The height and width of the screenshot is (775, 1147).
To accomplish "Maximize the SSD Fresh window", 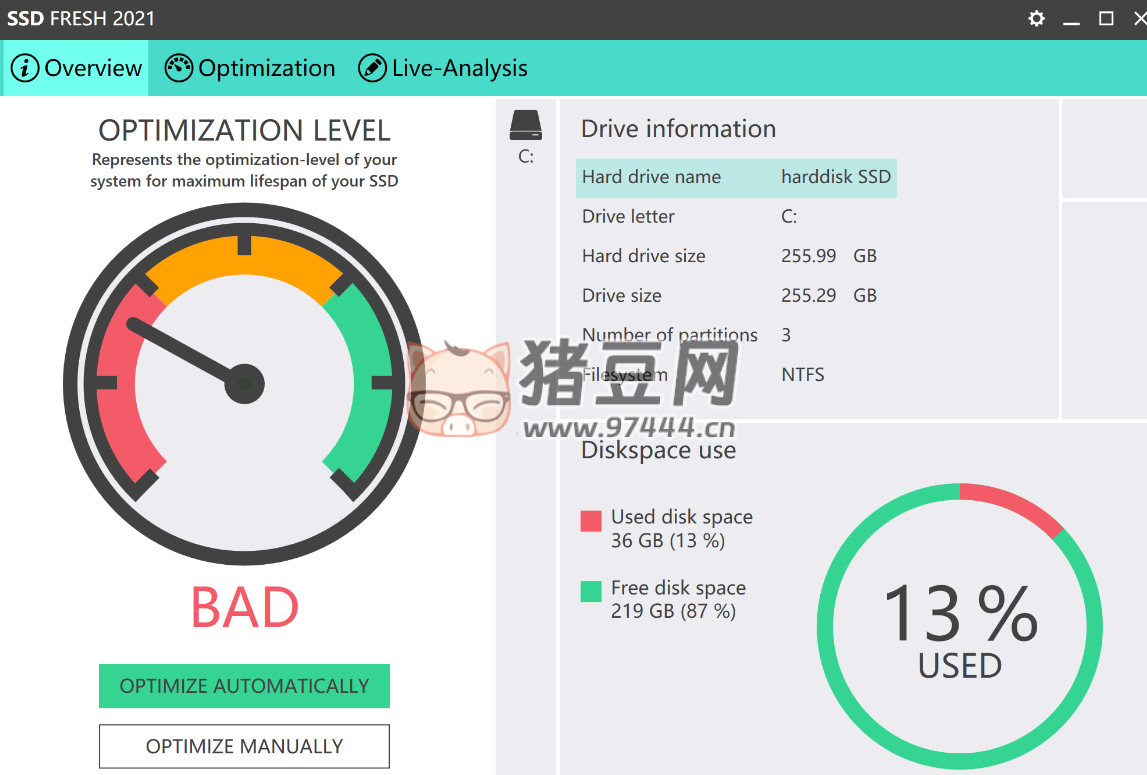I will [x=1106, y=19].
